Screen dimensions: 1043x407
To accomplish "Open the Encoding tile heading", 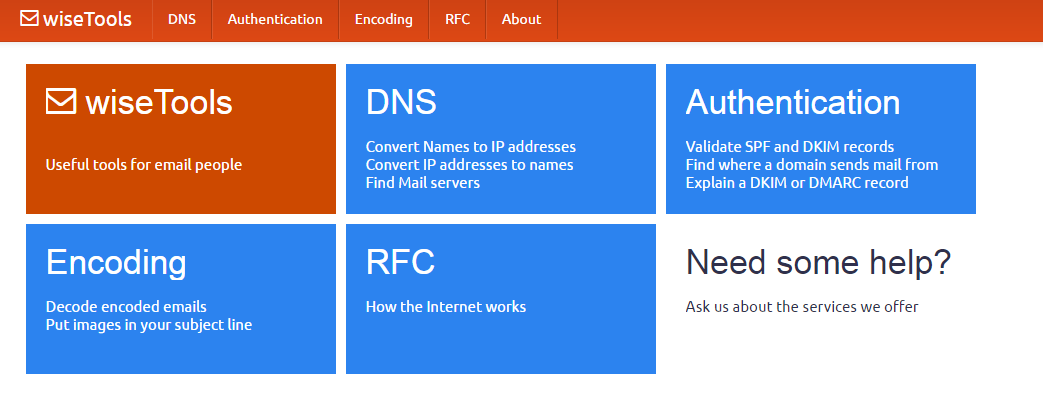I will click(x=116, y=262).
